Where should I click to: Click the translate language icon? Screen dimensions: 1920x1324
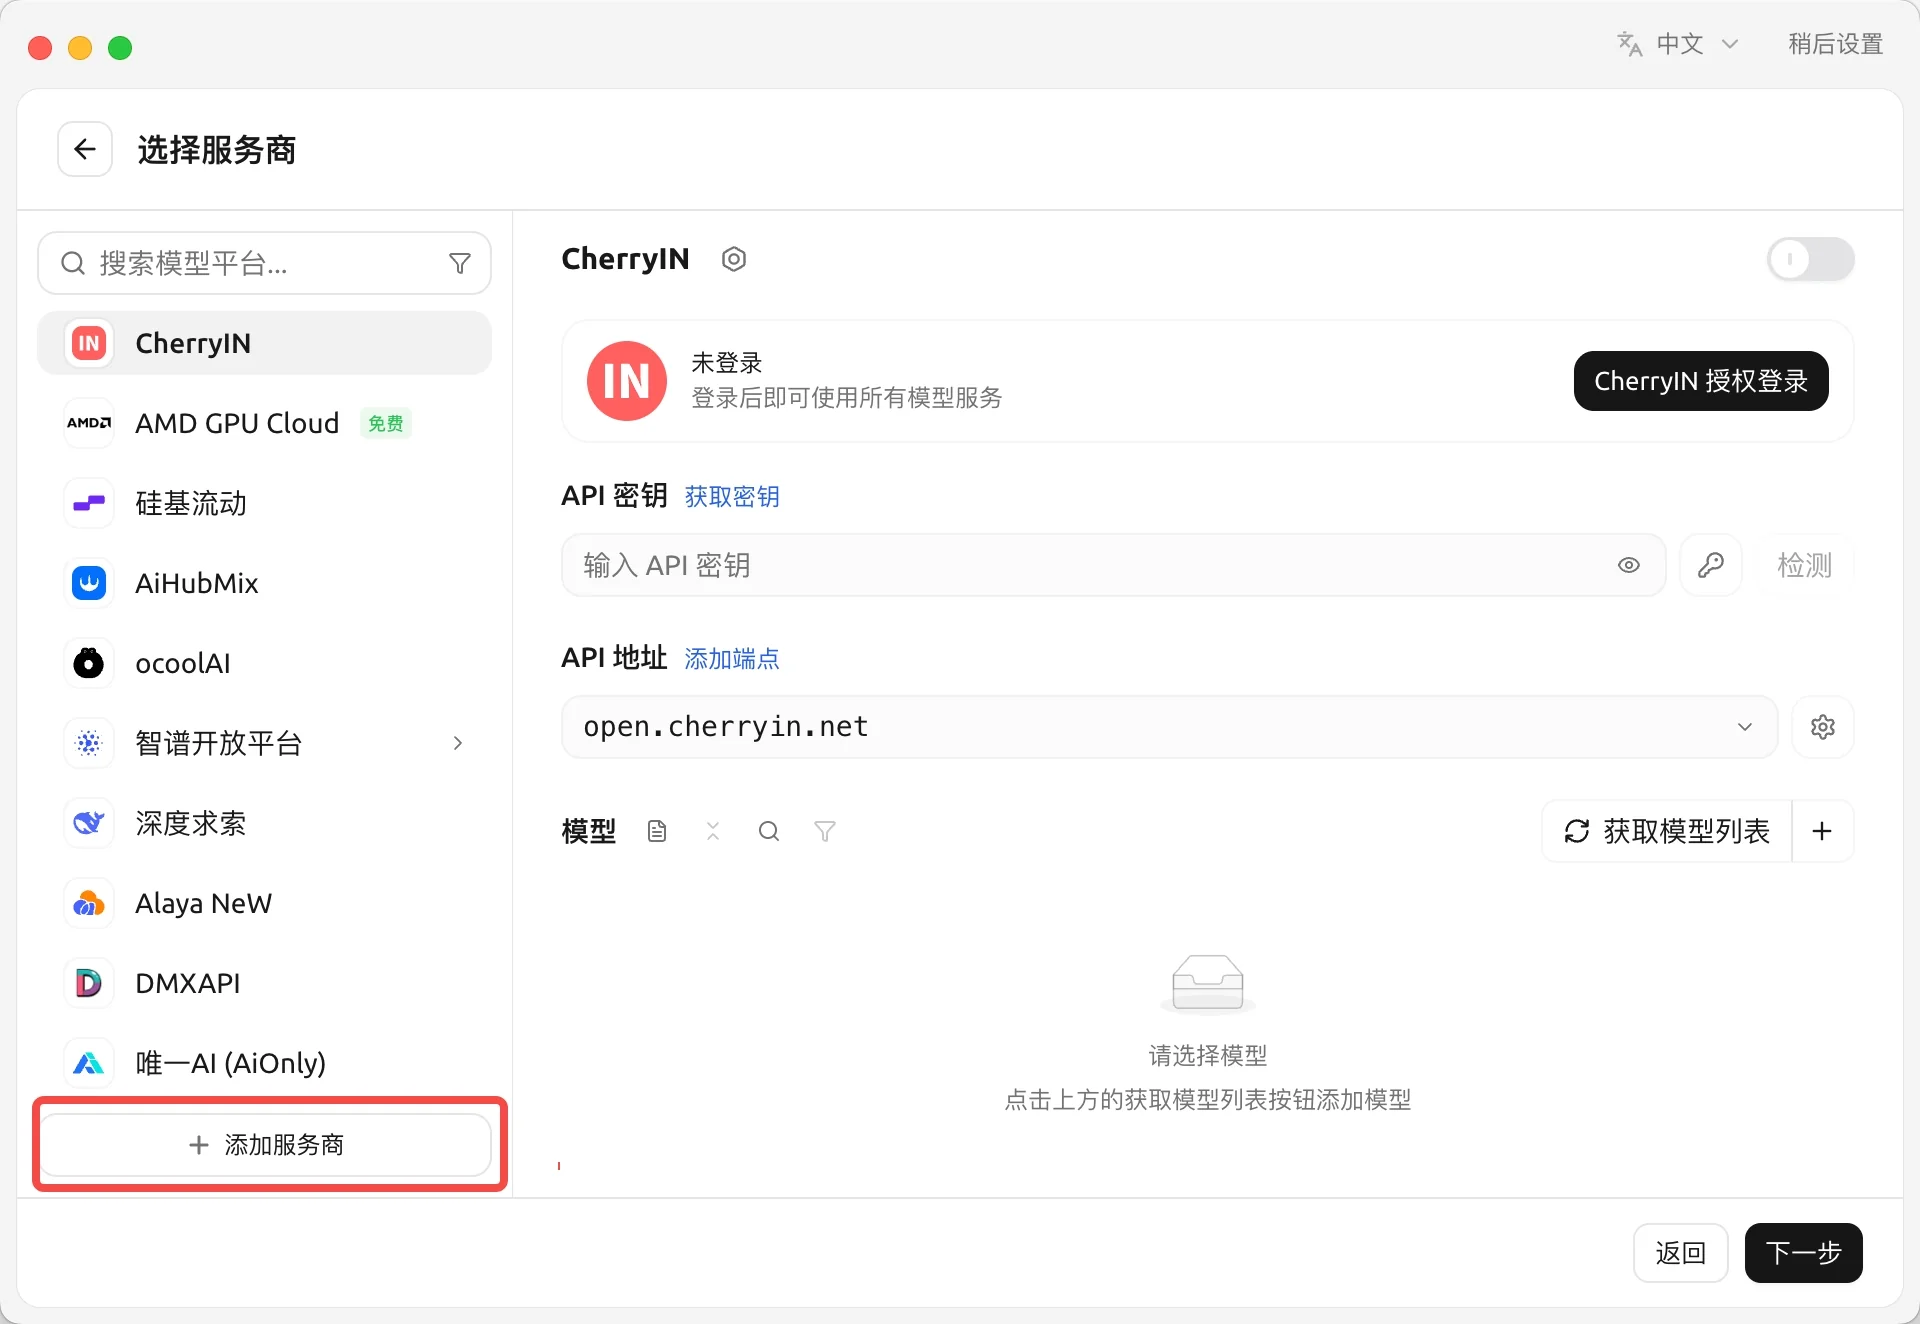point(1630,44)
